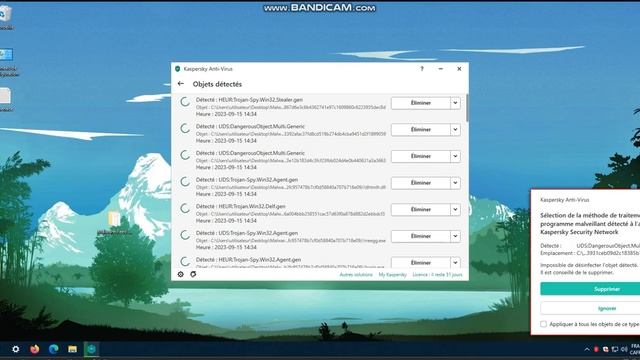
Task: Select text 'Détecté : HEUR:Trojan.Win32.Delf.gen'
Action: tap(240, 206)
